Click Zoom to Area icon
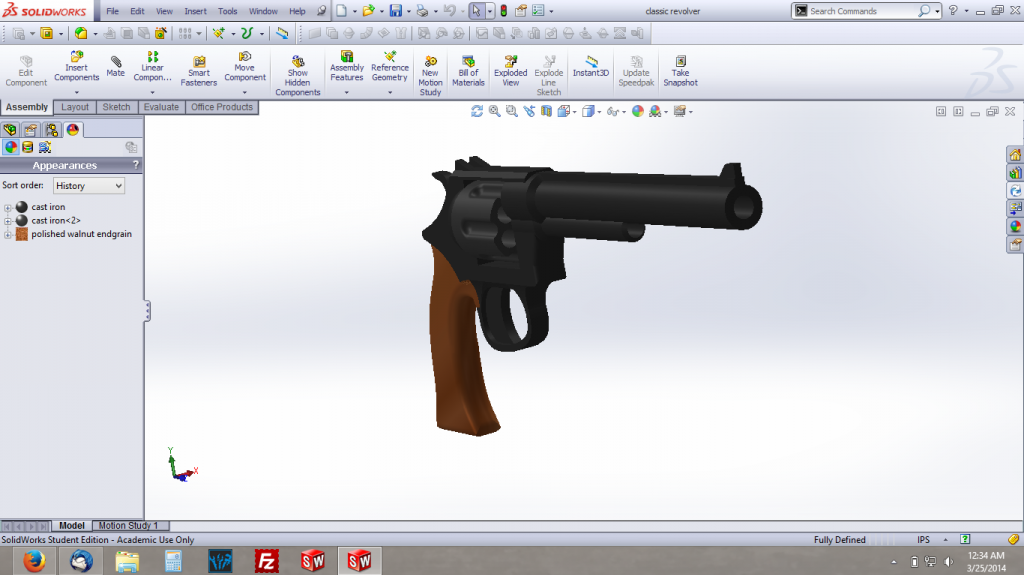The image size is (1024, 575). tap(511, 112)
